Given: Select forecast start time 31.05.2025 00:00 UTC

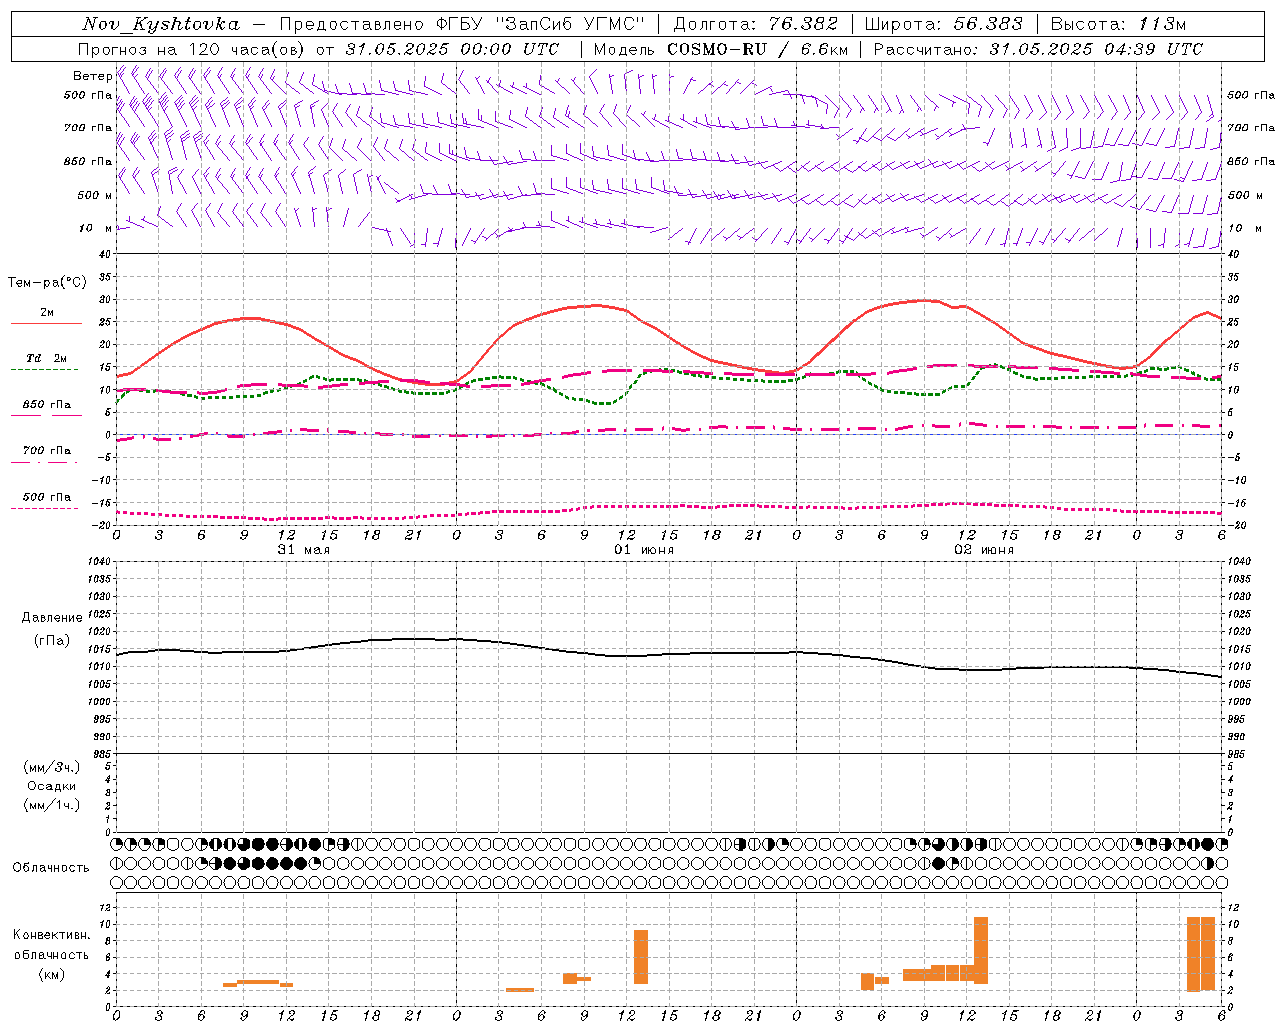Looking at the screenshot, I should [x=452, y=49].
